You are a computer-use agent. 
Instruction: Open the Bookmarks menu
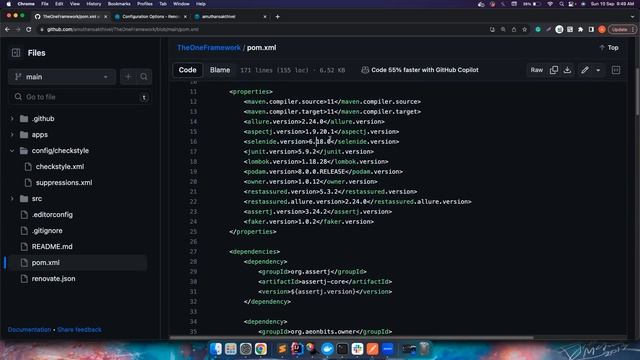point(119,4)
